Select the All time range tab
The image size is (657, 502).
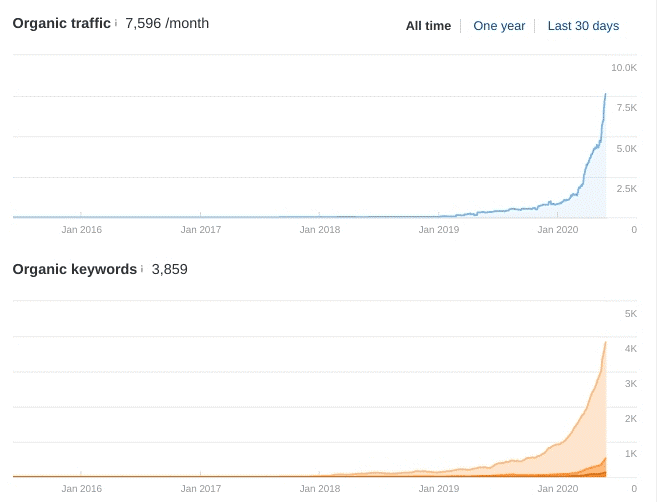428,26
